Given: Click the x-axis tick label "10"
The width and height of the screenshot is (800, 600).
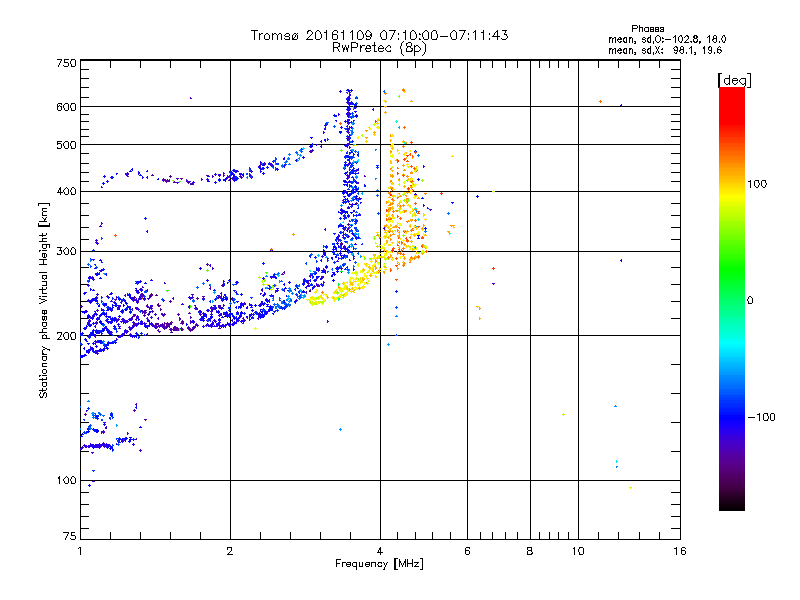Looking at the screenshot, I should tap(578, 551).
